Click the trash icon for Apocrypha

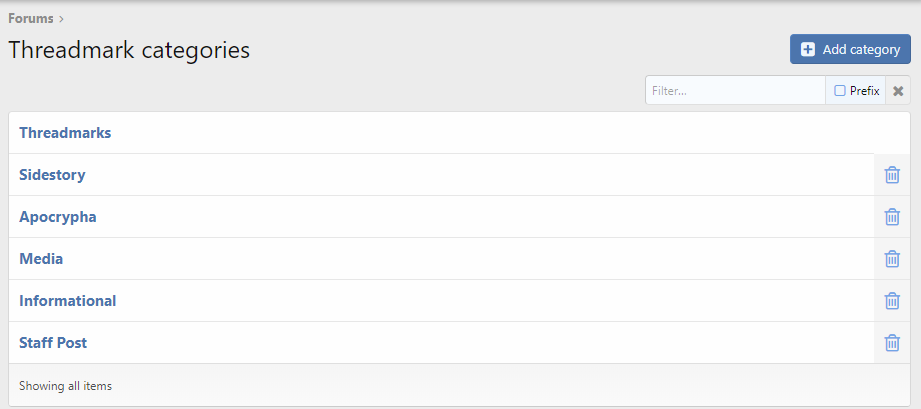[892, 217]
